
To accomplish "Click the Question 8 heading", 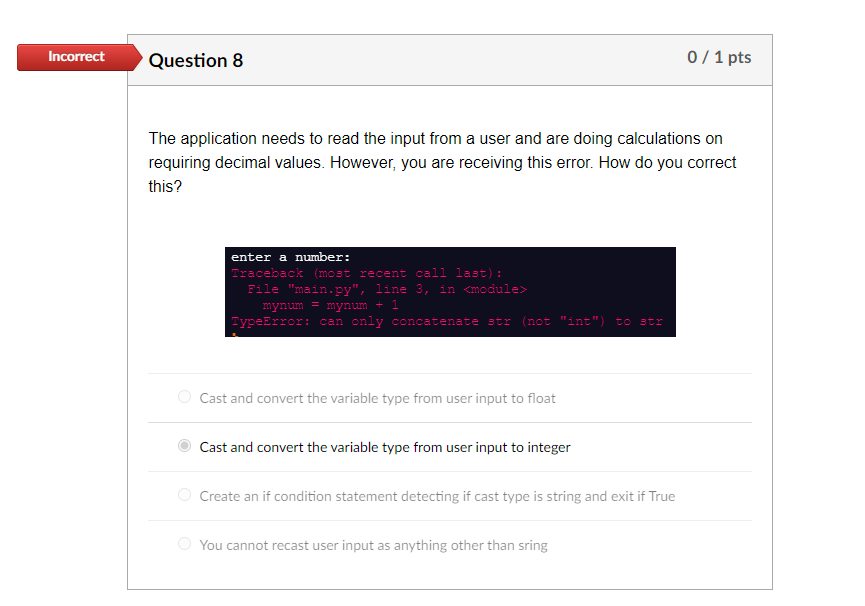I will pos(196,60).
